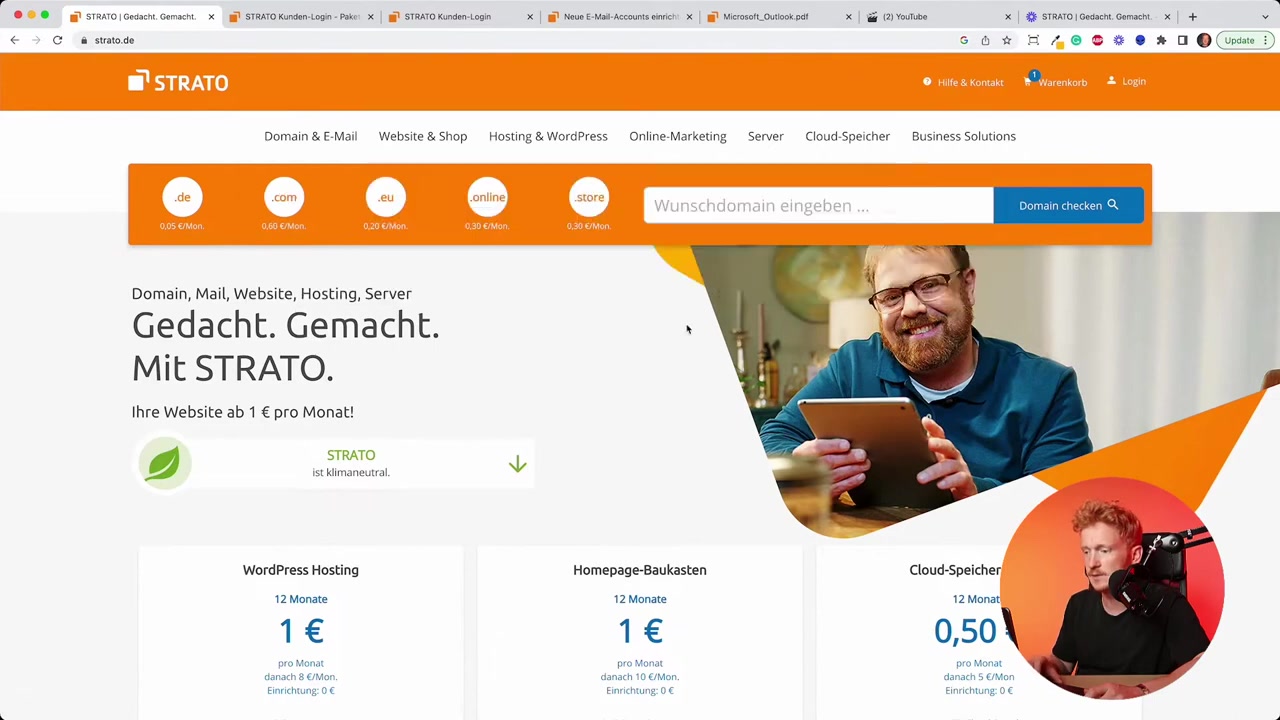Click the Login link
The image size is (1280, 720).
[1126, 81]
